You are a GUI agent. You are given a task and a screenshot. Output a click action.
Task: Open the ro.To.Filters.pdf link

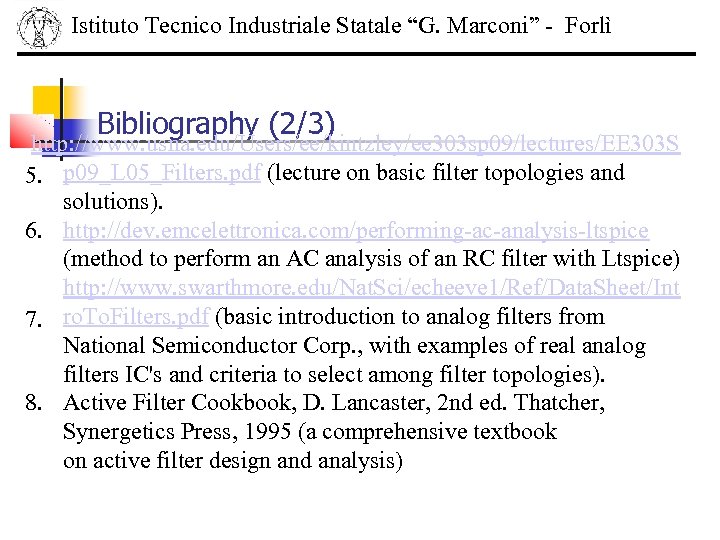pos(135,318)
